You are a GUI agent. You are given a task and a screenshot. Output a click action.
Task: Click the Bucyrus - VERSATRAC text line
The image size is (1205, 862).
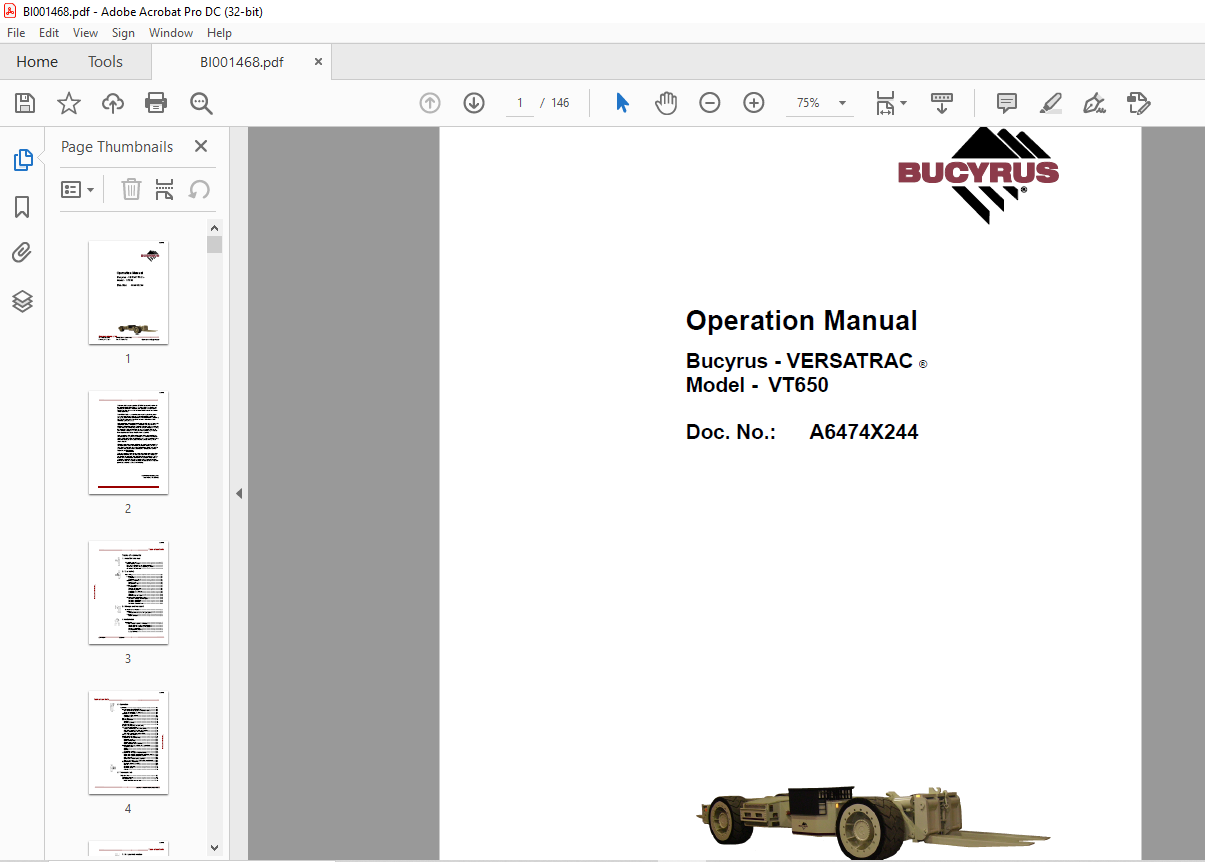(806, 361)
